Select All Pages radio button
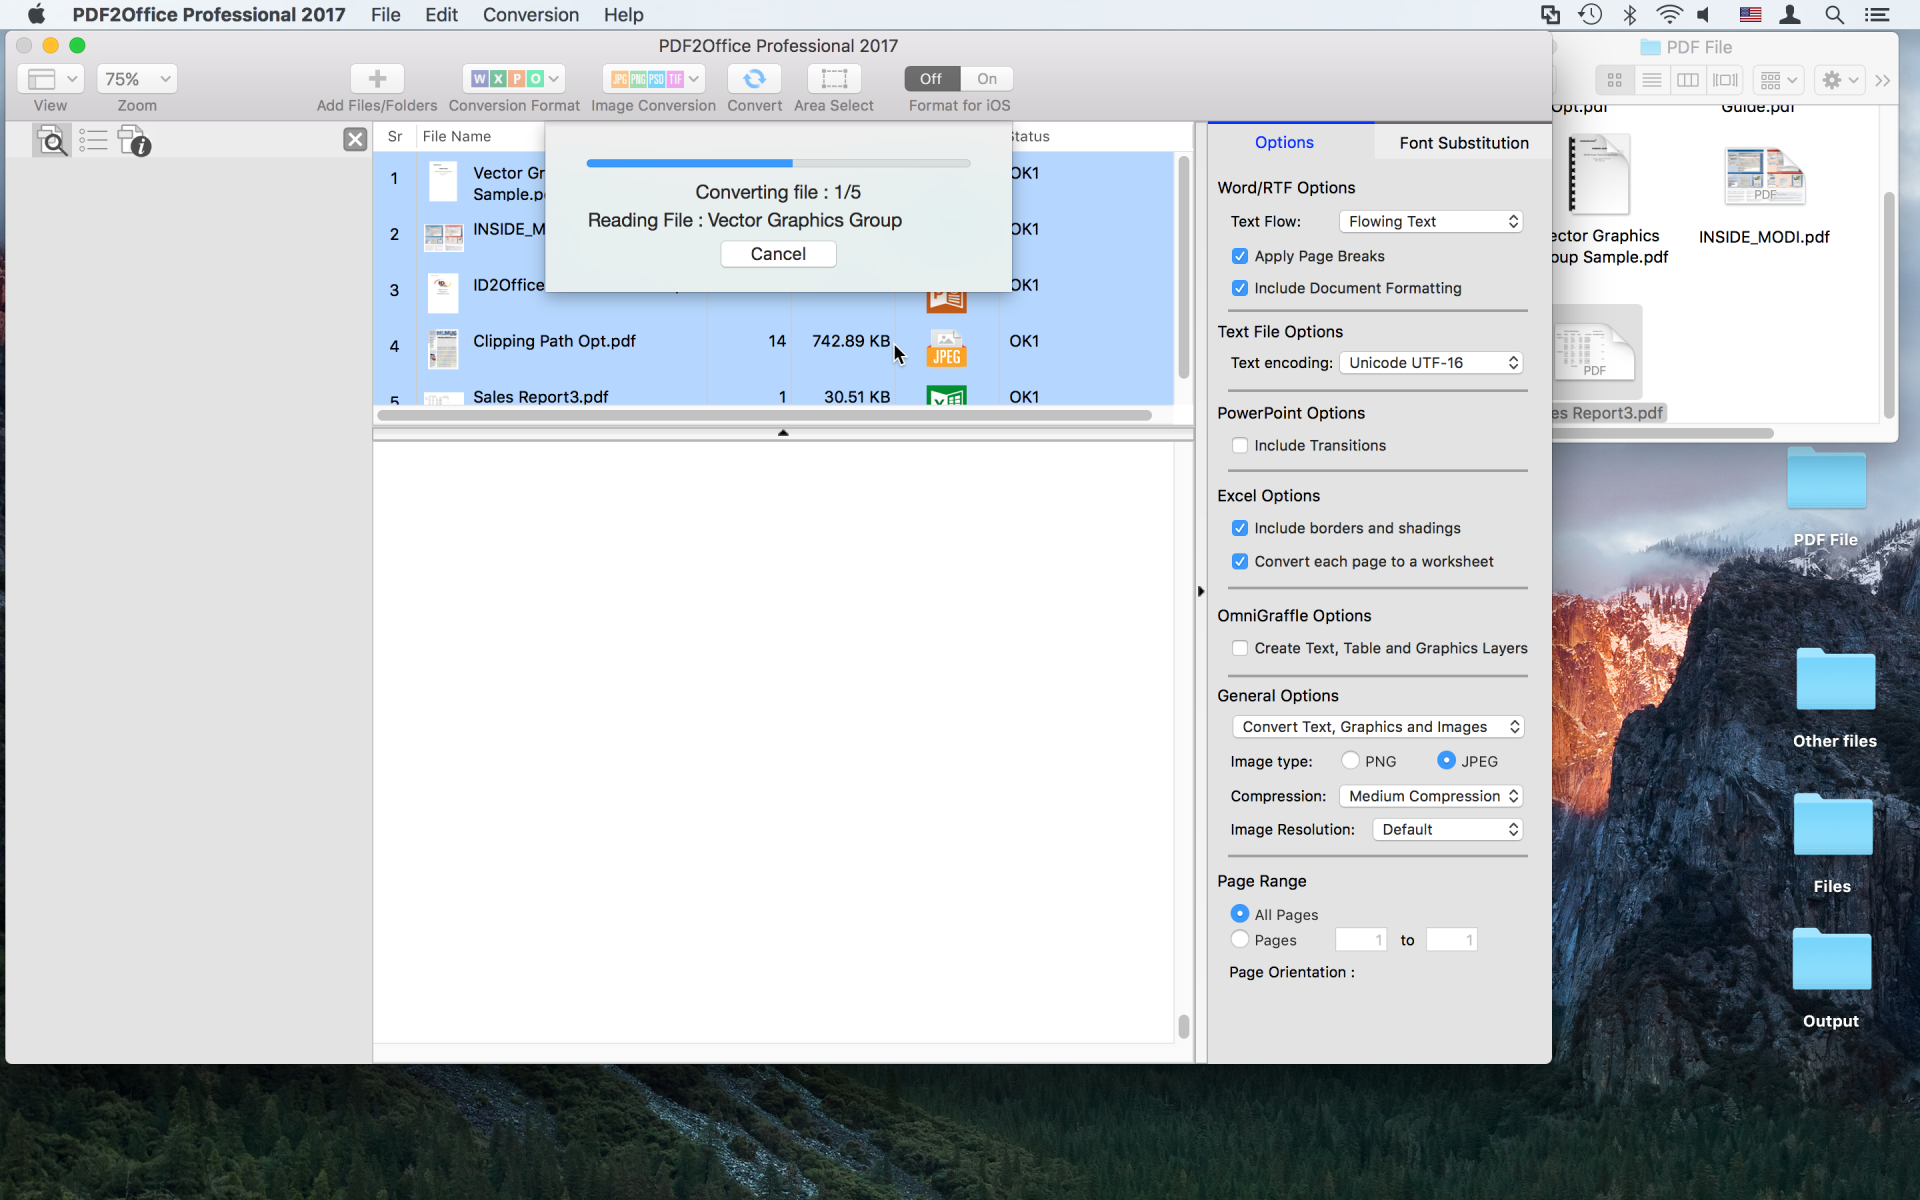1920x1200 pixels. tap(1239, 912)
